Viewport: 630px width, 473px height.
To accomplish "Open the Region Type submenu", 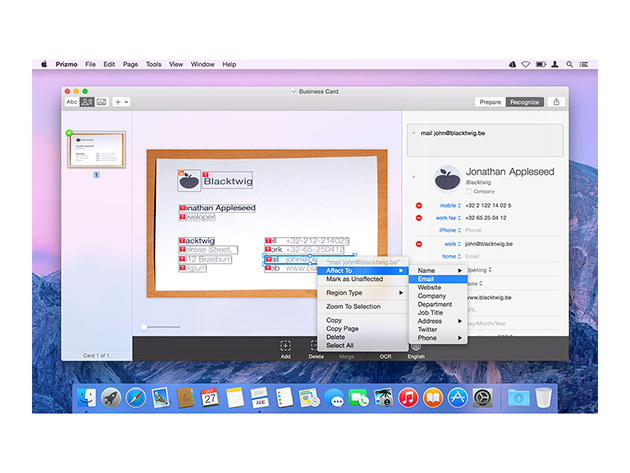I will click(x=363, y=293).
